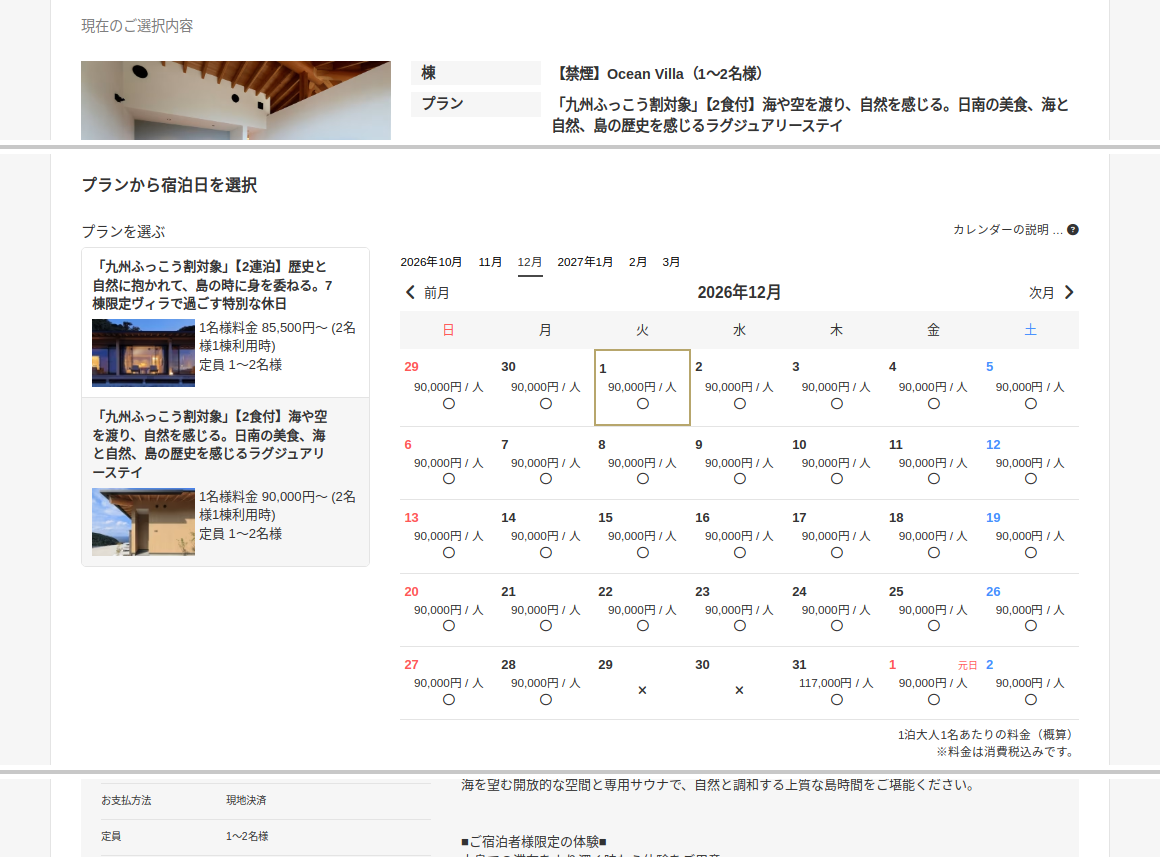Select availability circle for December 7
This screenshot has width=1160, height=857.
tap(545, 479)
